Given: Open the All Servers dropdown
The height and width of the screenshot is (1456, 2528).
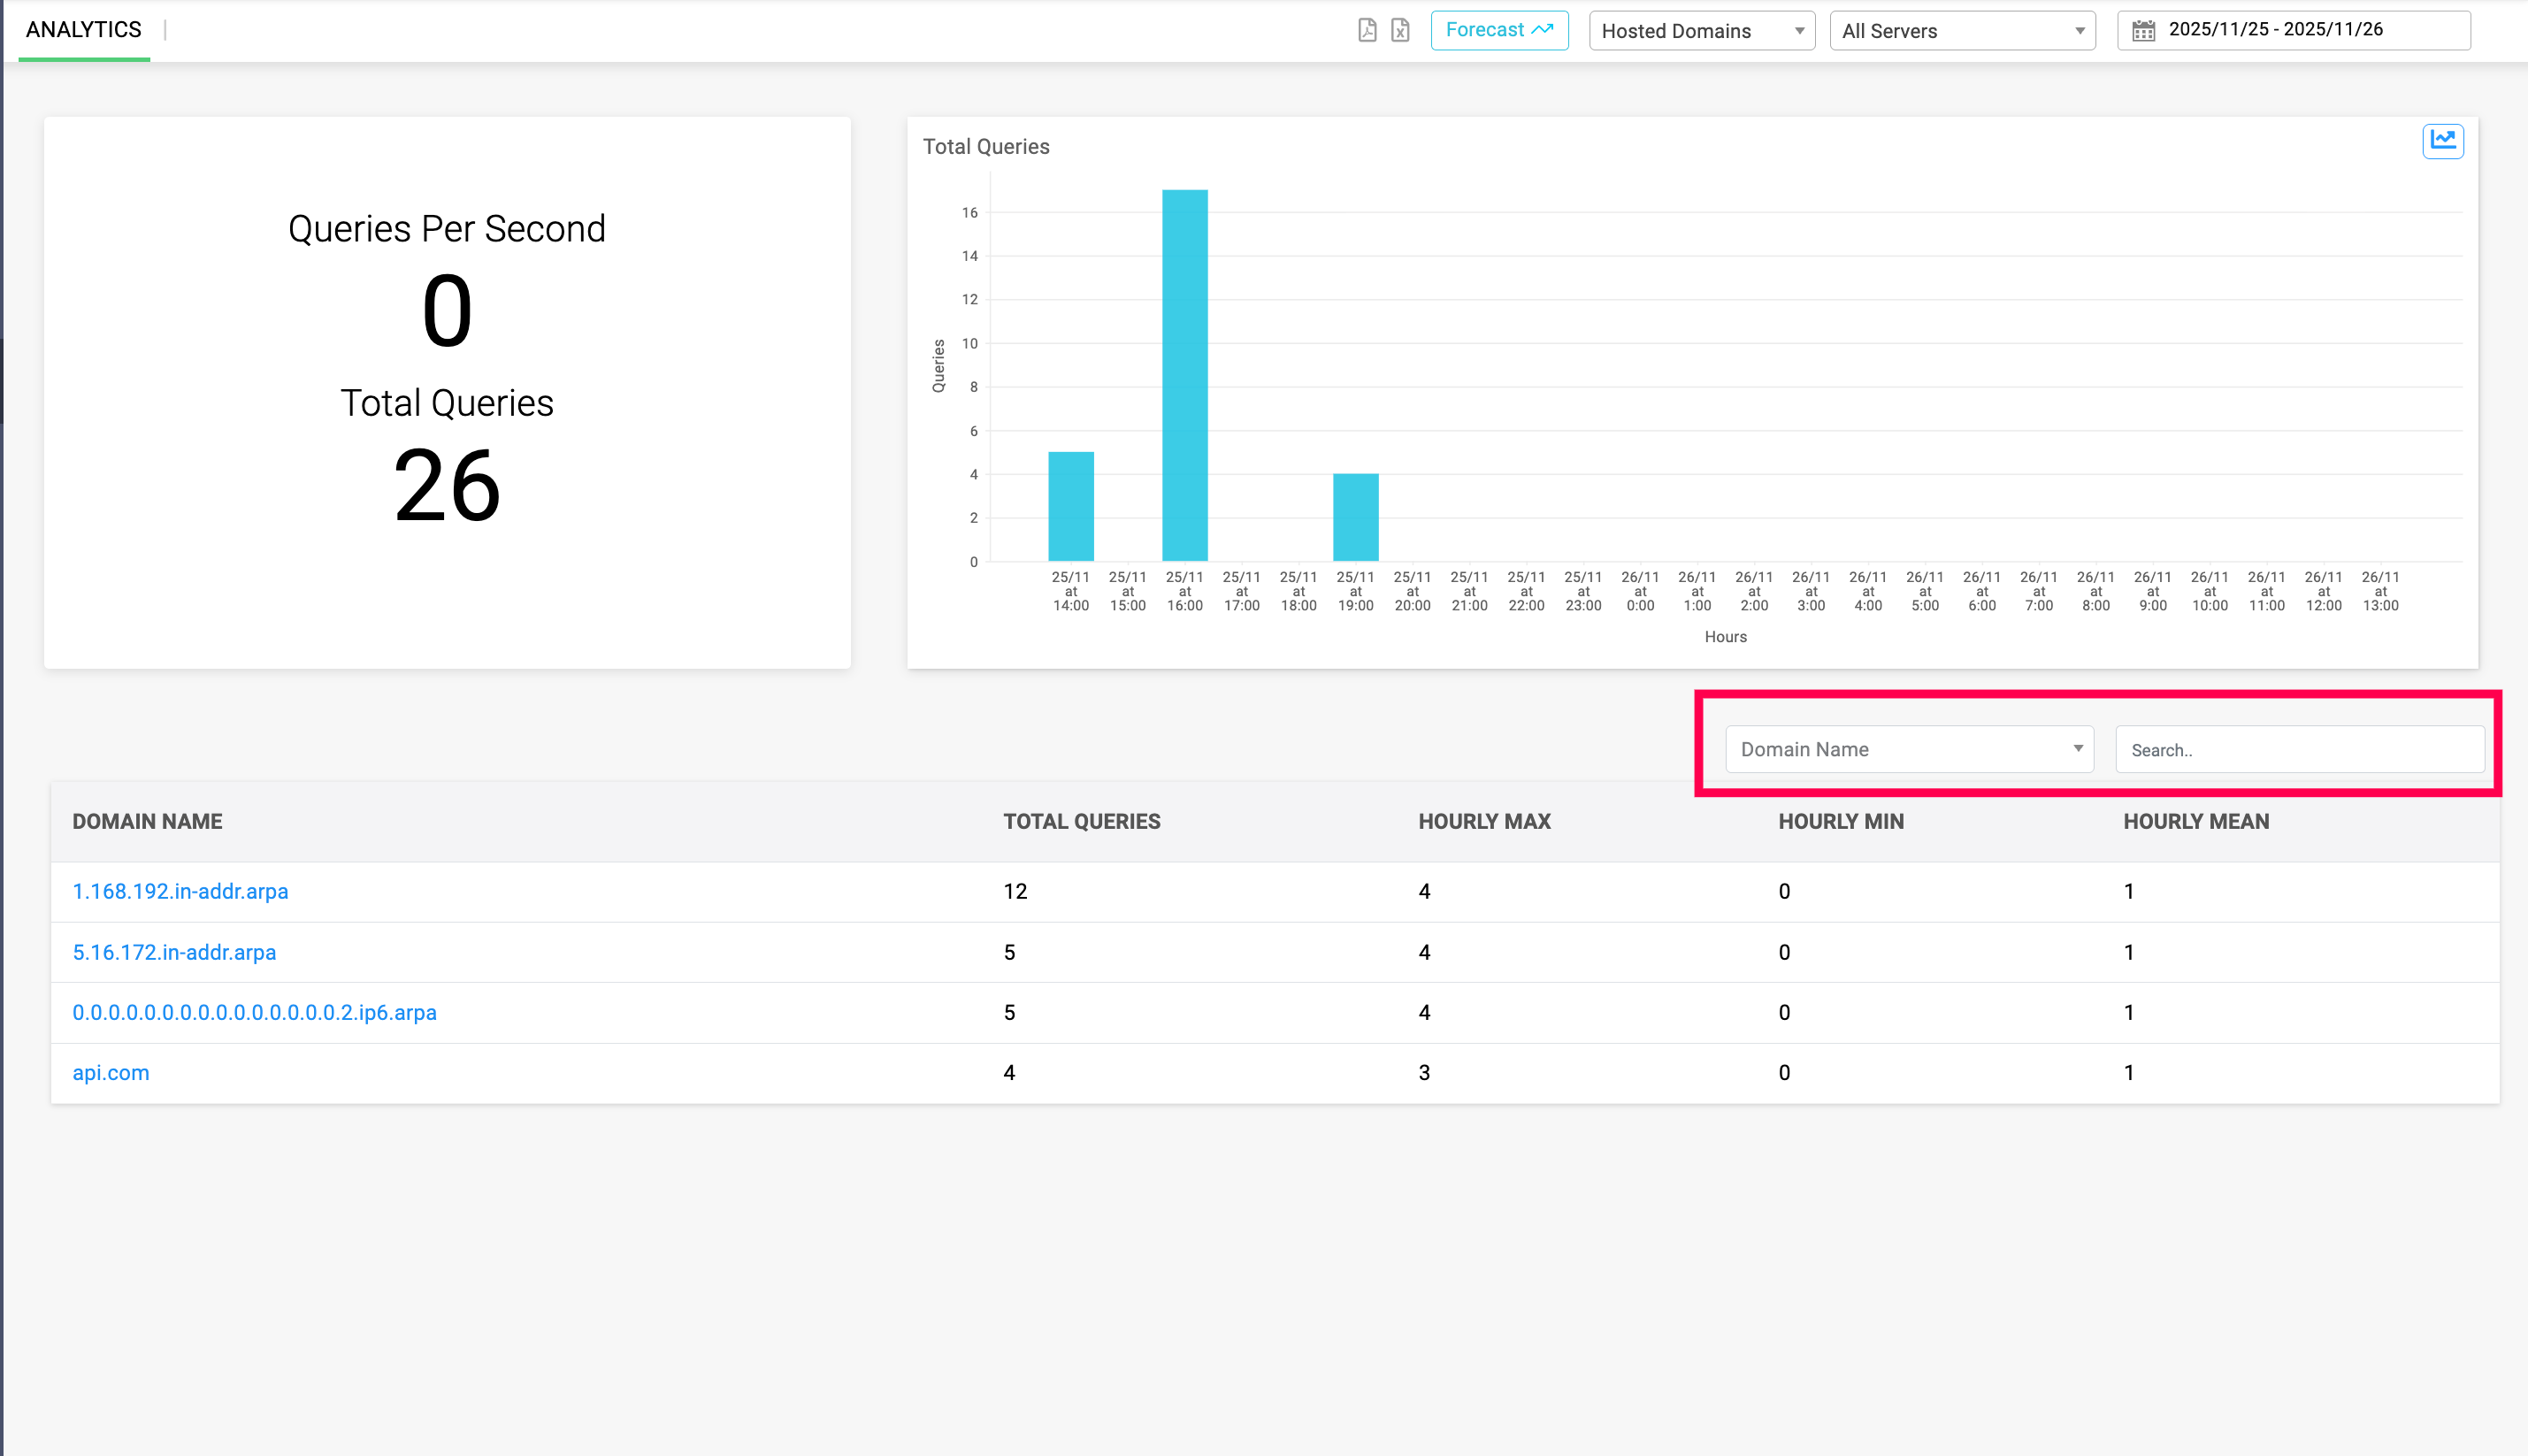Looking at the screenshot, I should coord(1962,31).
